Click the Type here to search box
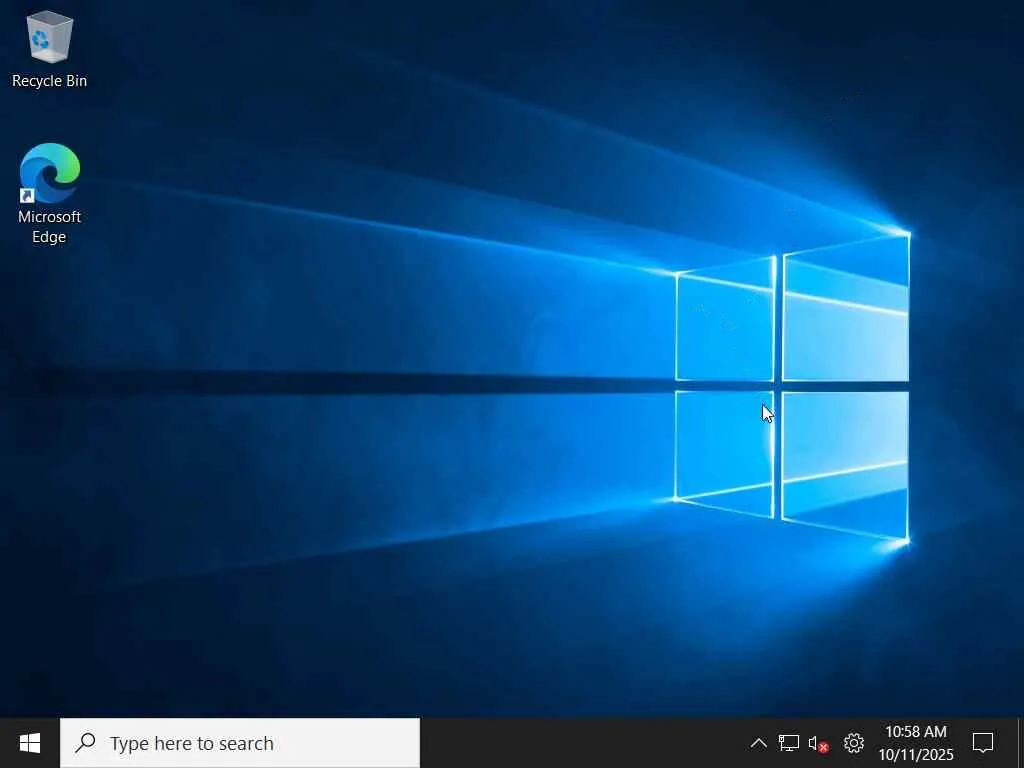 pos(240,743)
